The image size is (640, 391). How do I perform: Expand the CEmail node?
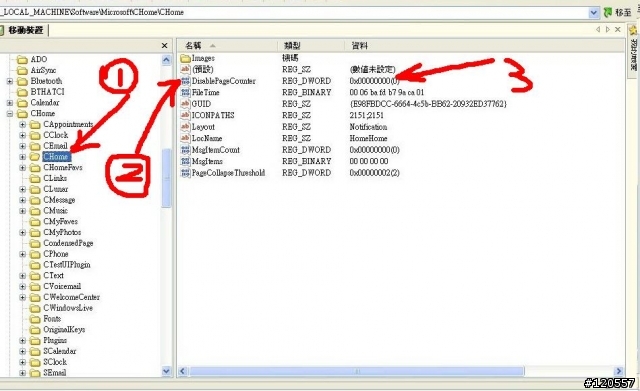23,146
